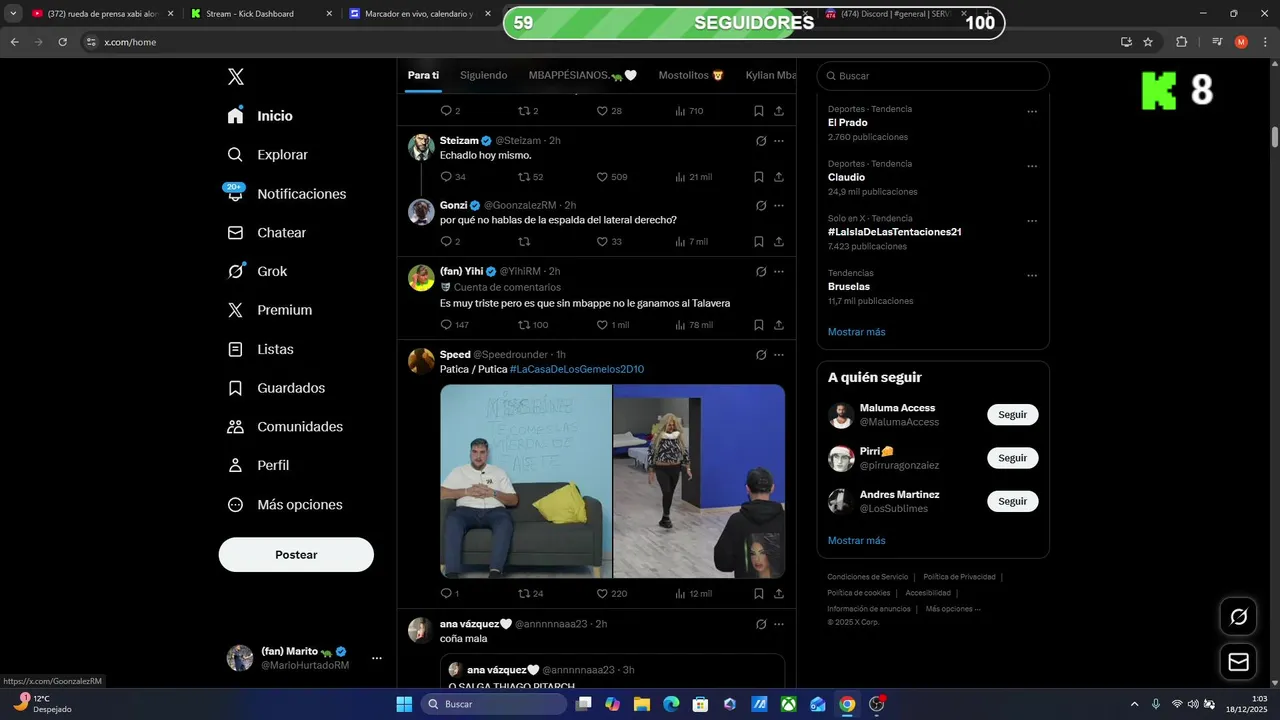Open Inicio in the sidebar
Image resolution: width=1280 pixels, height=720 pixels.
(x=260, y=116)
